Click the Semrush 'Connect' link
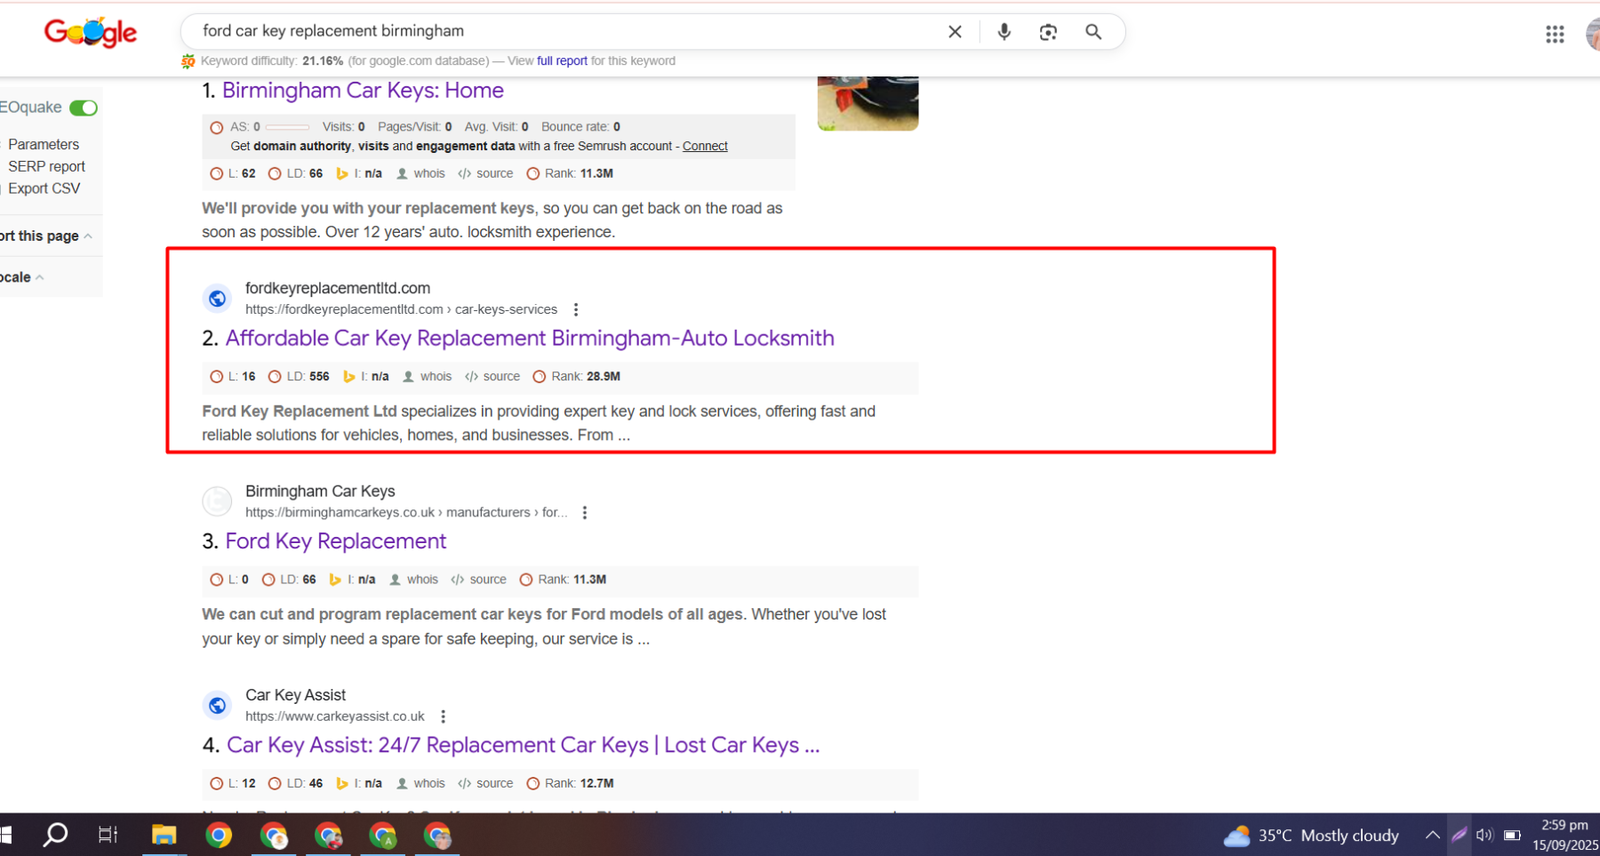 [x=705, y=146]
